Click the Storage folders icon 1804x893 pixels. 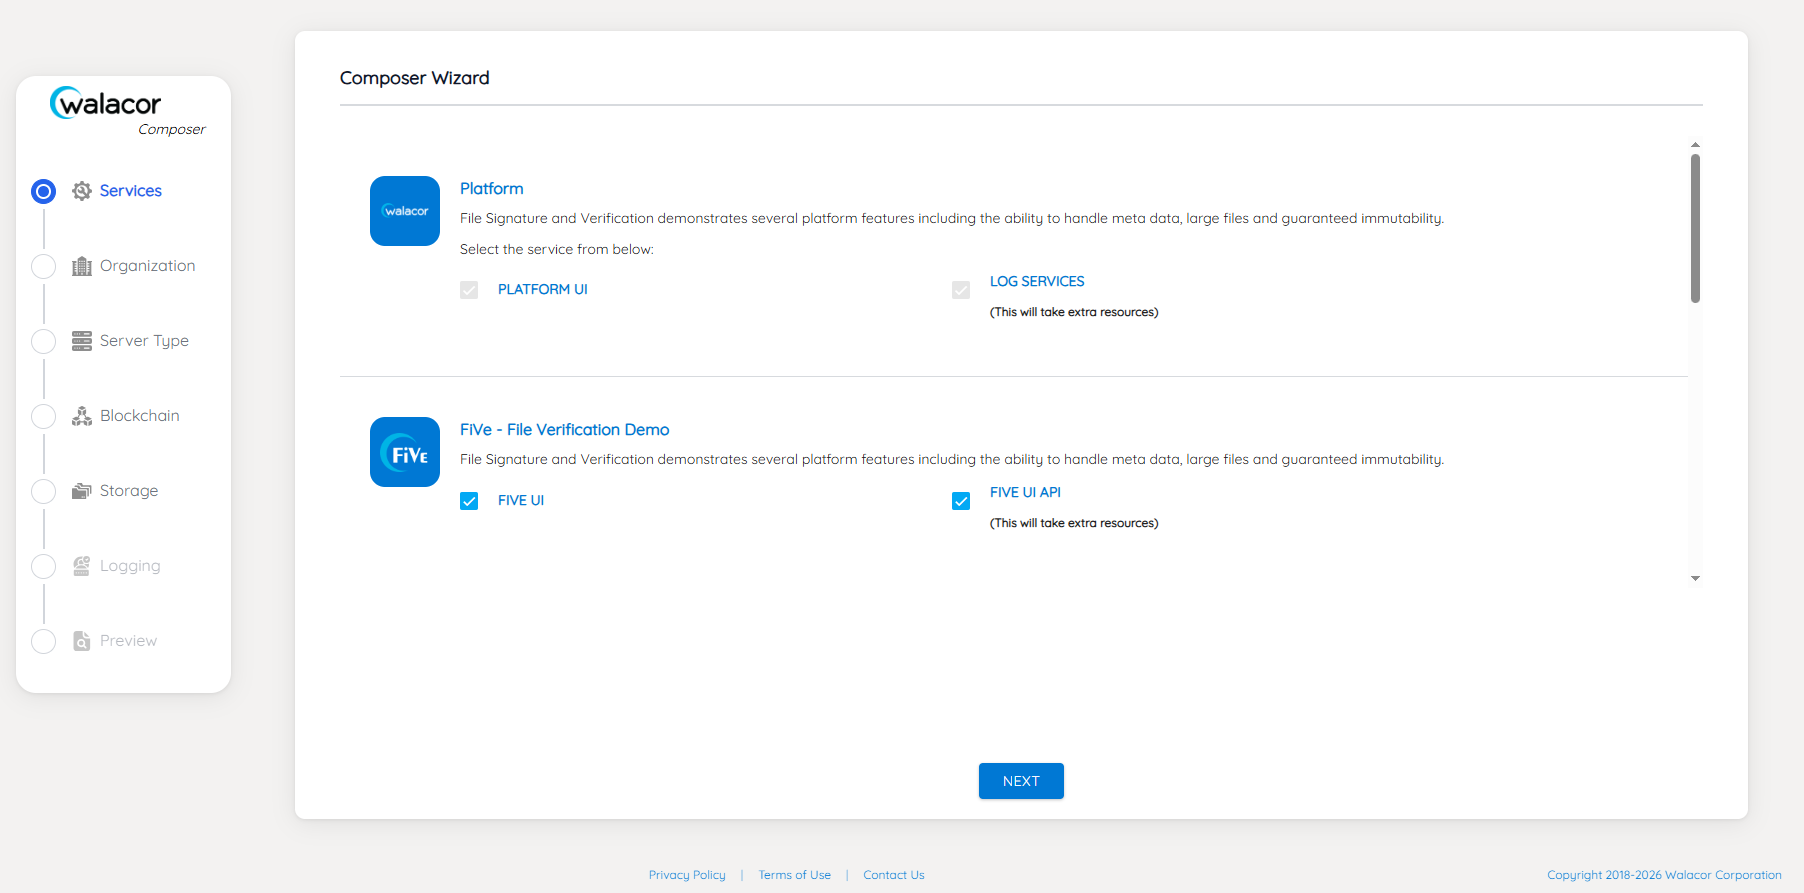[82, 491]
